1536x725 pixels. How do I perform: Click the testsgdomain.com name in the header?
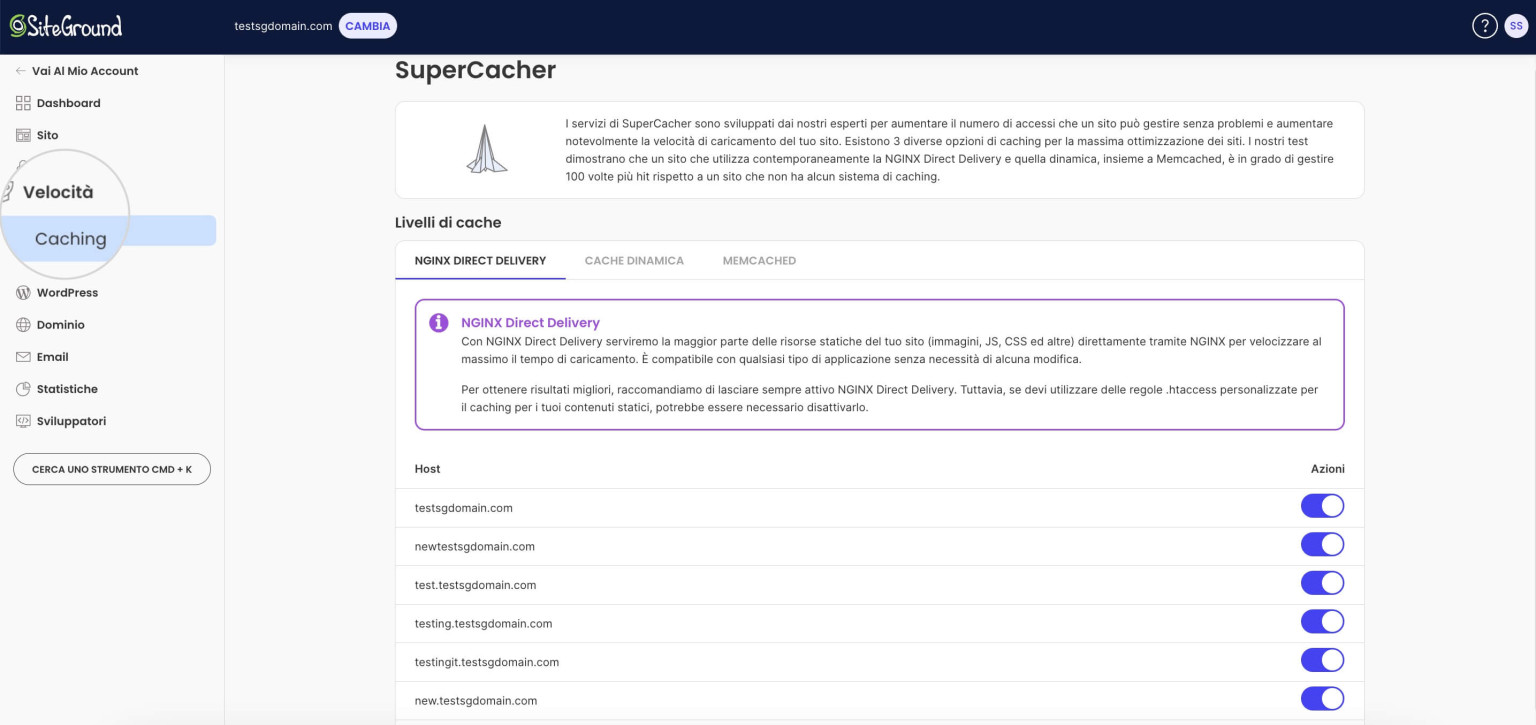283,26
